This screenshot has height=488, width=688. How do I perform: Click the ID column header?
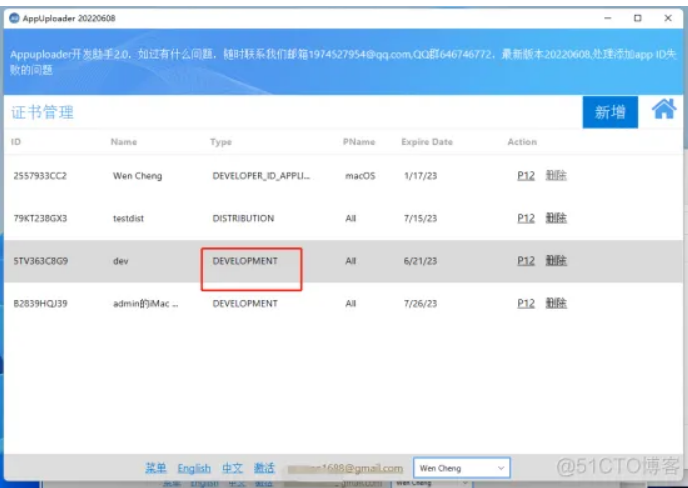[16, 142]
